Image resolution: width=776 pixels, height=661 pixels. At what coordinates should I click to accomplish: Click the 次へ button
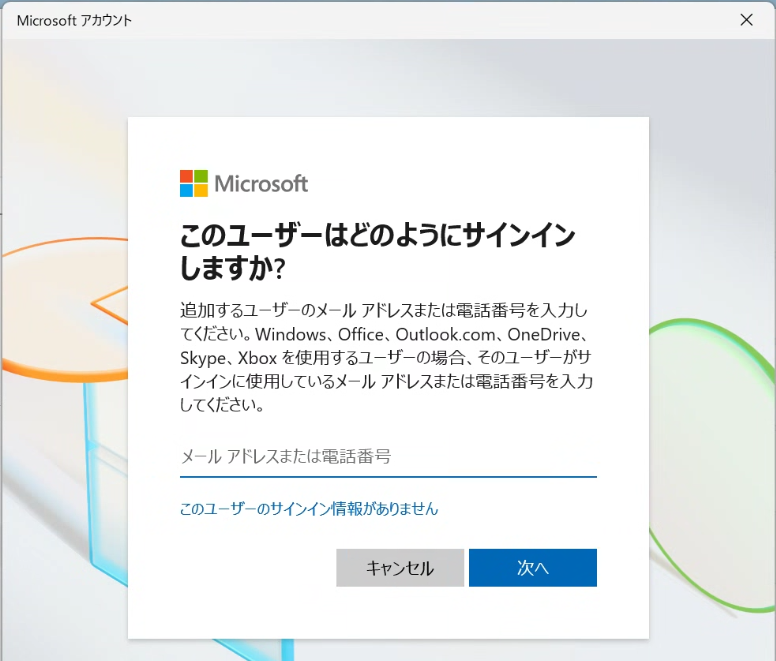click(x=533, y=567)
